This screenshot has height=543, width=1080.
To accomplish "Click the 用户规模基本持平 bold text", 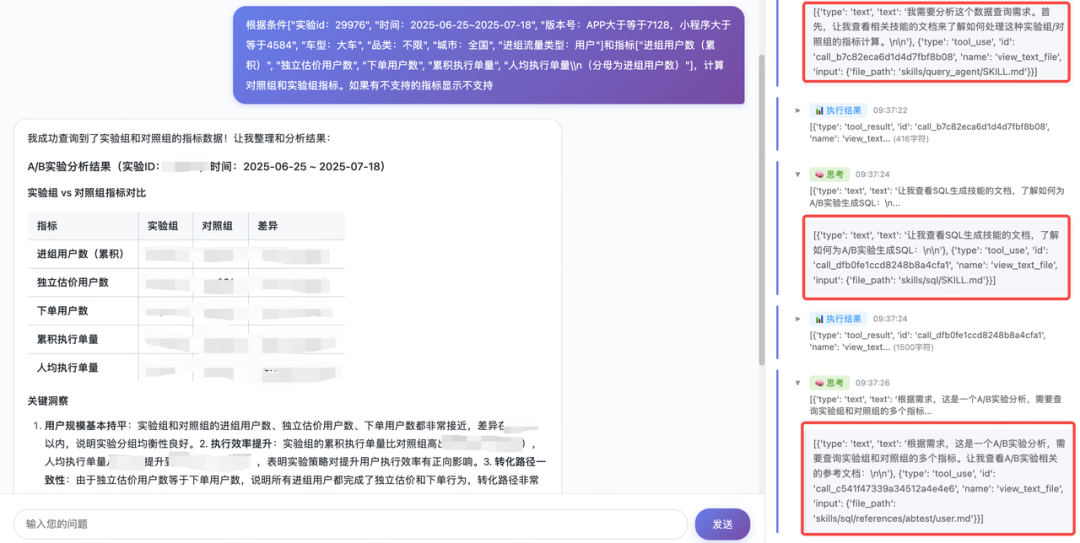I will point(86,426).
